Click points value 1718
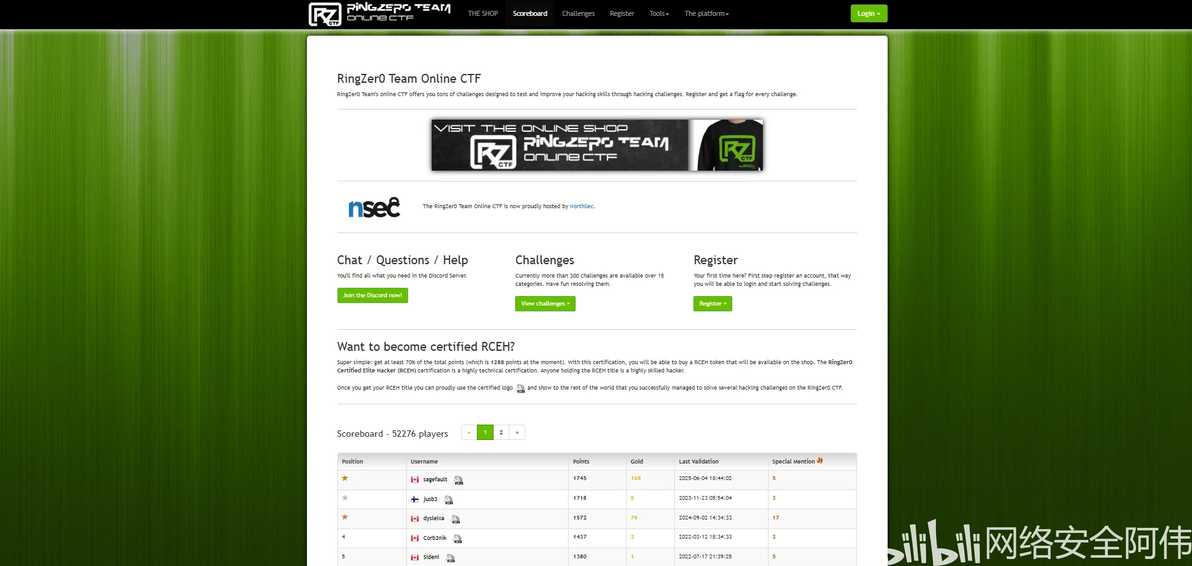Screen dimensions: 1192x566 coord(579,498)
